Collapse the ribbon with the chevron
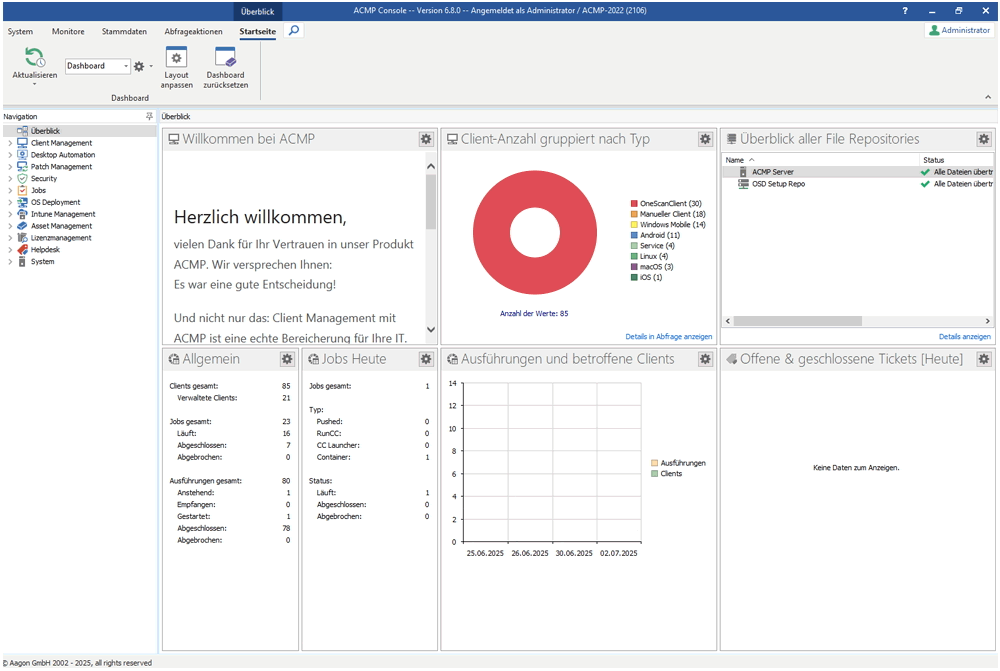The height and width of the screenshot is (671, 1000). click(x=988, y=97)
